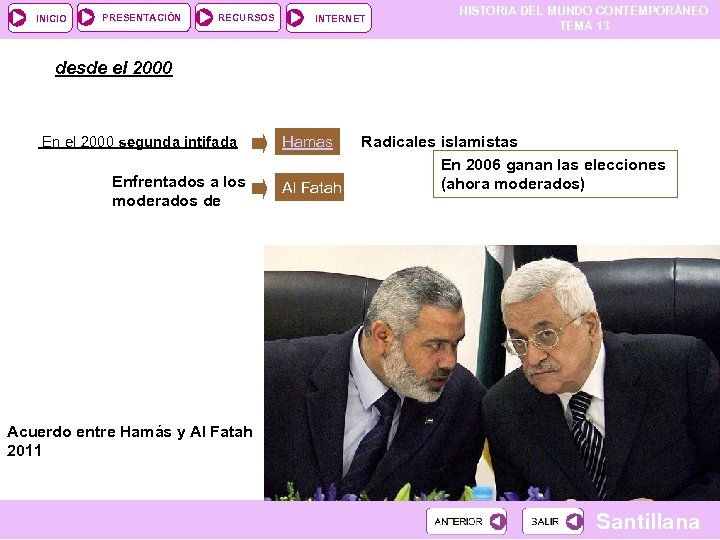Click the 'En 2006 ganan las elecciones' box

[x=555, y=174]
